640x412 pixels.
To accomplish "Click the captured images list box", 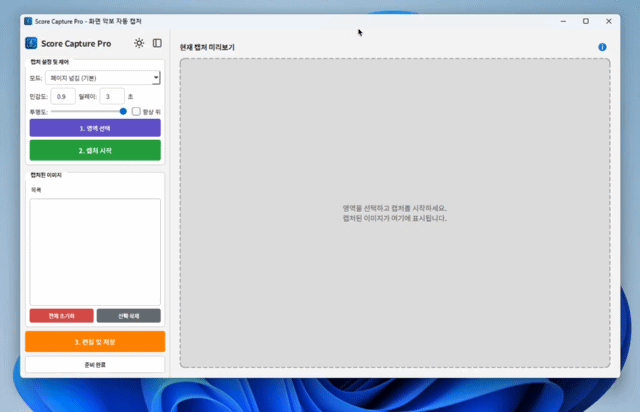I will pos(95,251).
